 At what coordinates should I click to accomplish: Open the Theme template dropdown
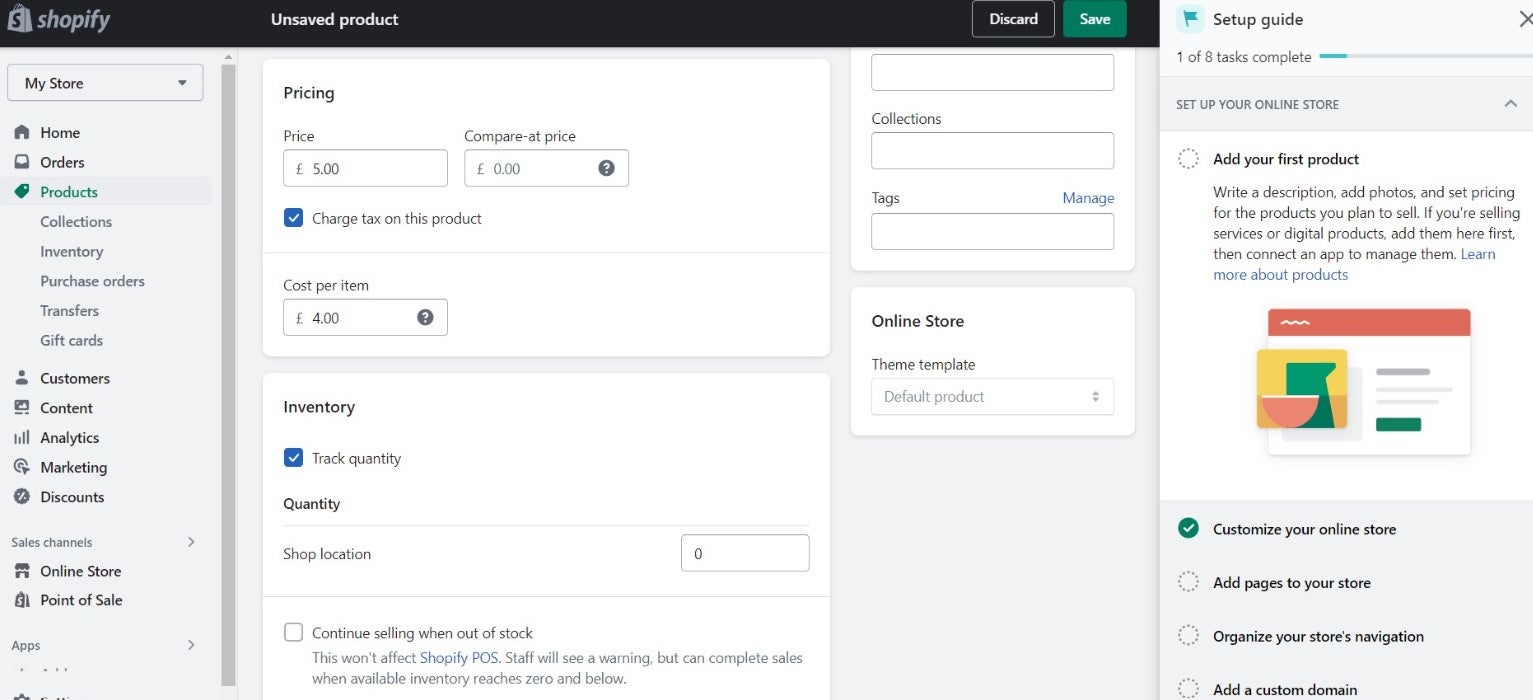tap(992, 397)
